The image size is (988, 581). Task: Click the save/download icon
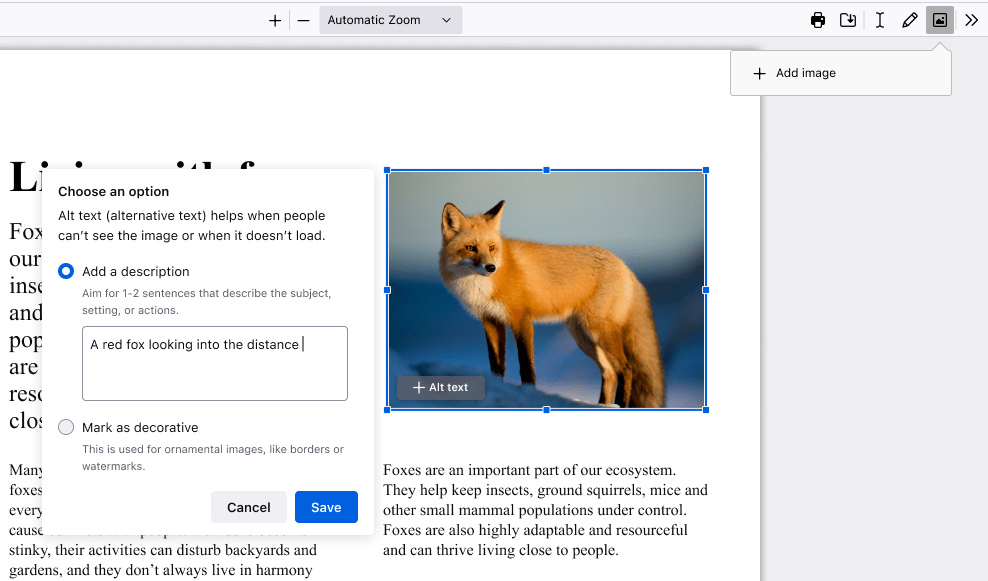(848, 20)
